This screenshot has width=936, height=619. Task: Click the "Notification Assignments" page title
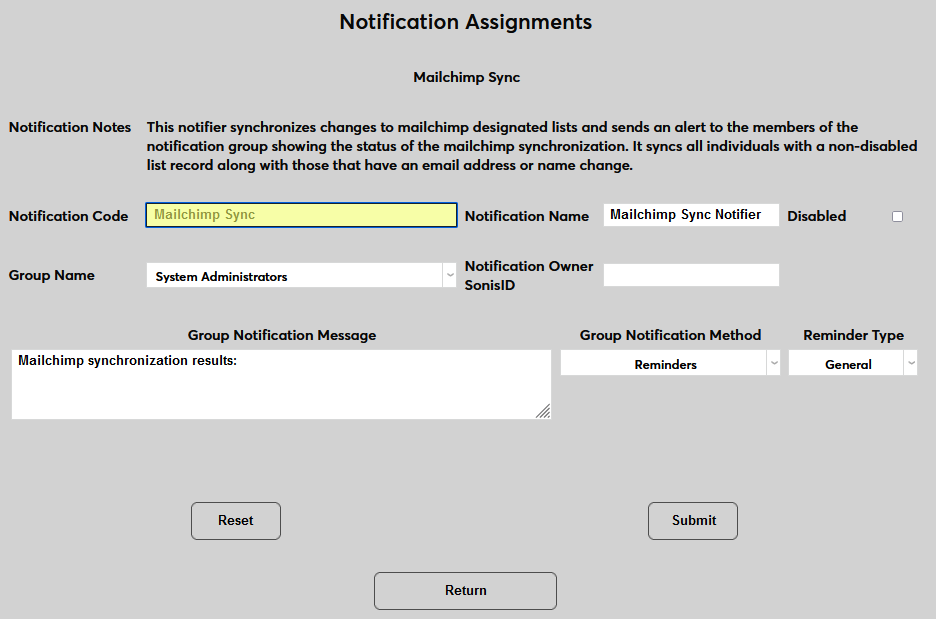pyautogui.click(x=466, y=22)
